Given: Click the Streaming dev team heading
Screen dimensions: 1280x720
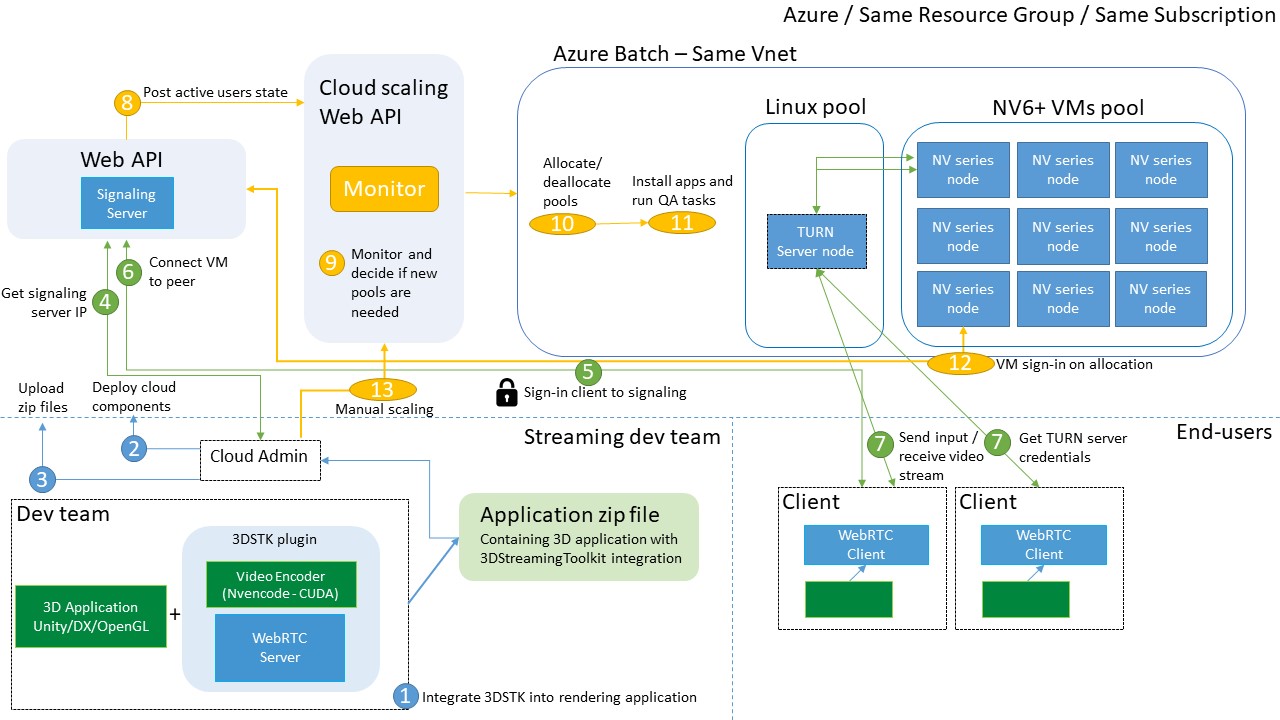Looking at the screenshot, I should 622,436.
